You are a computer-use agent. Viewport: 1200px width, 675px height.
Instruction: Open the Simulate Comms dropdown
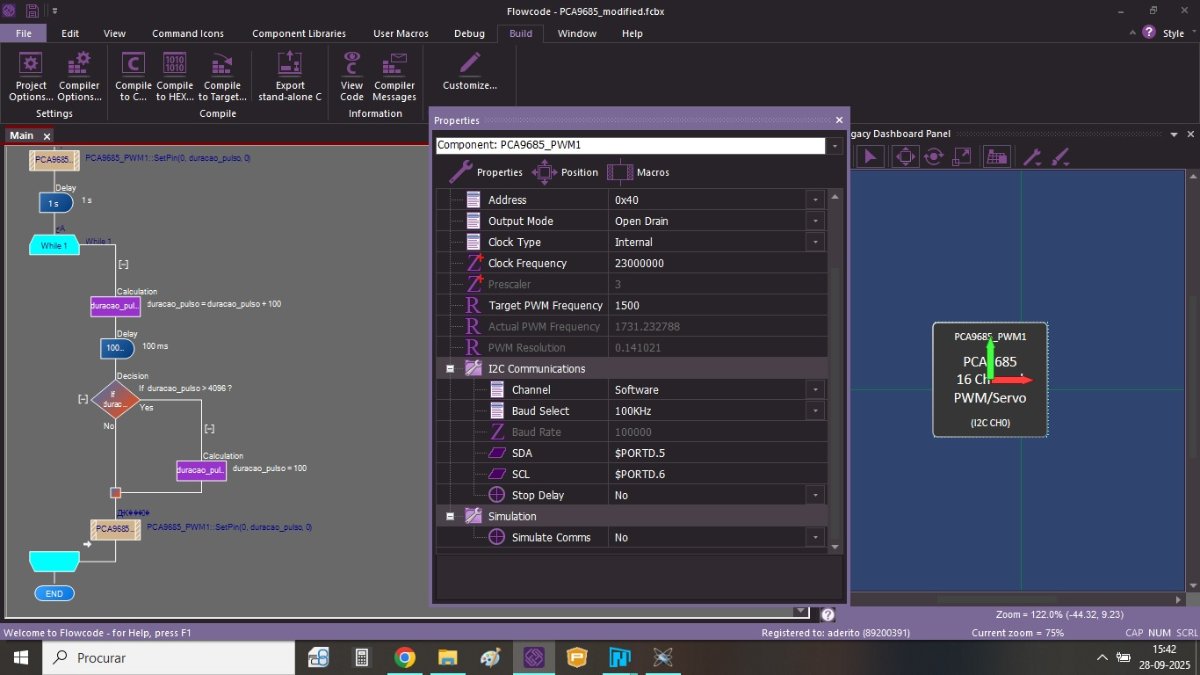pyautogui.click(x=816, y=538)
